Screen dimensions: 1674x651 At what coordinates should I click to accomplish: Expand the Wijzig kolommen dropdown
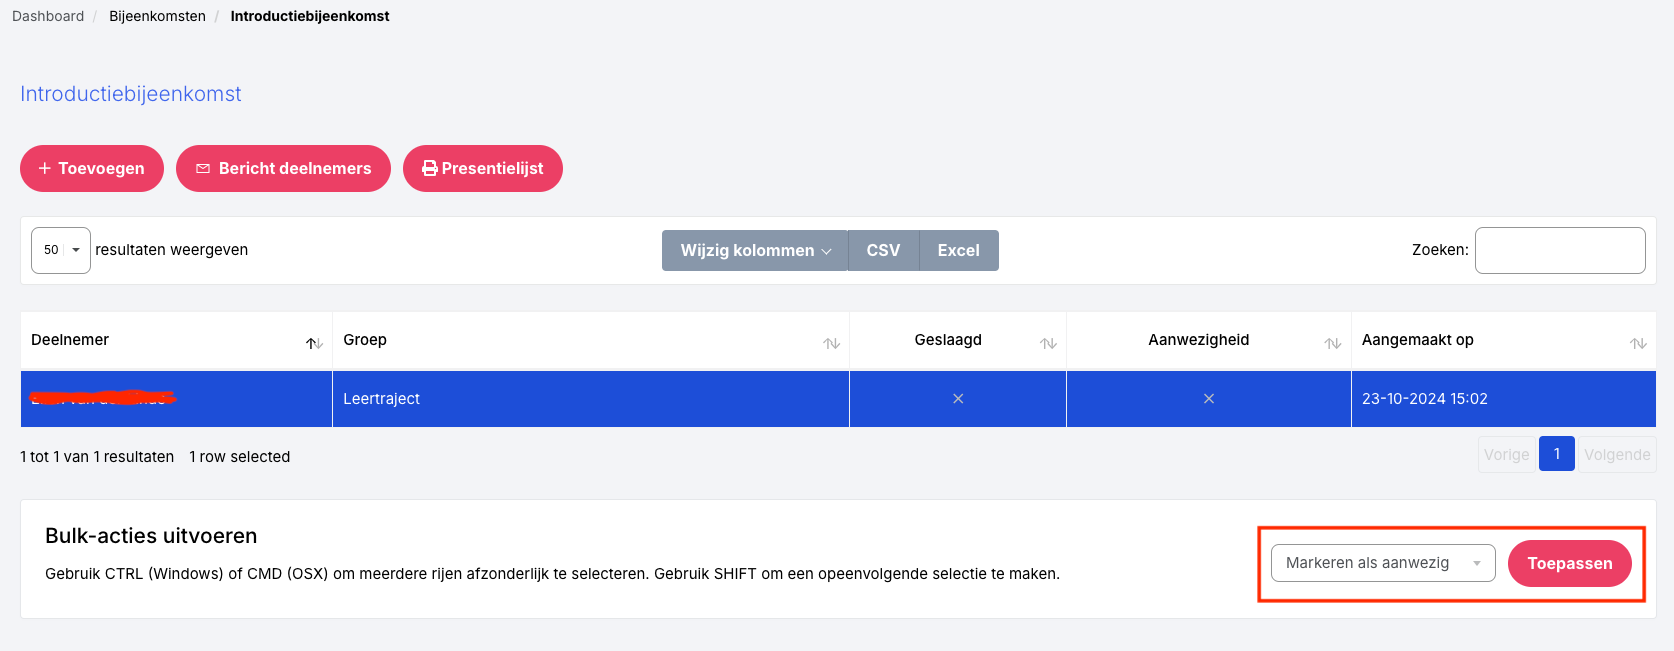(755, 251)
